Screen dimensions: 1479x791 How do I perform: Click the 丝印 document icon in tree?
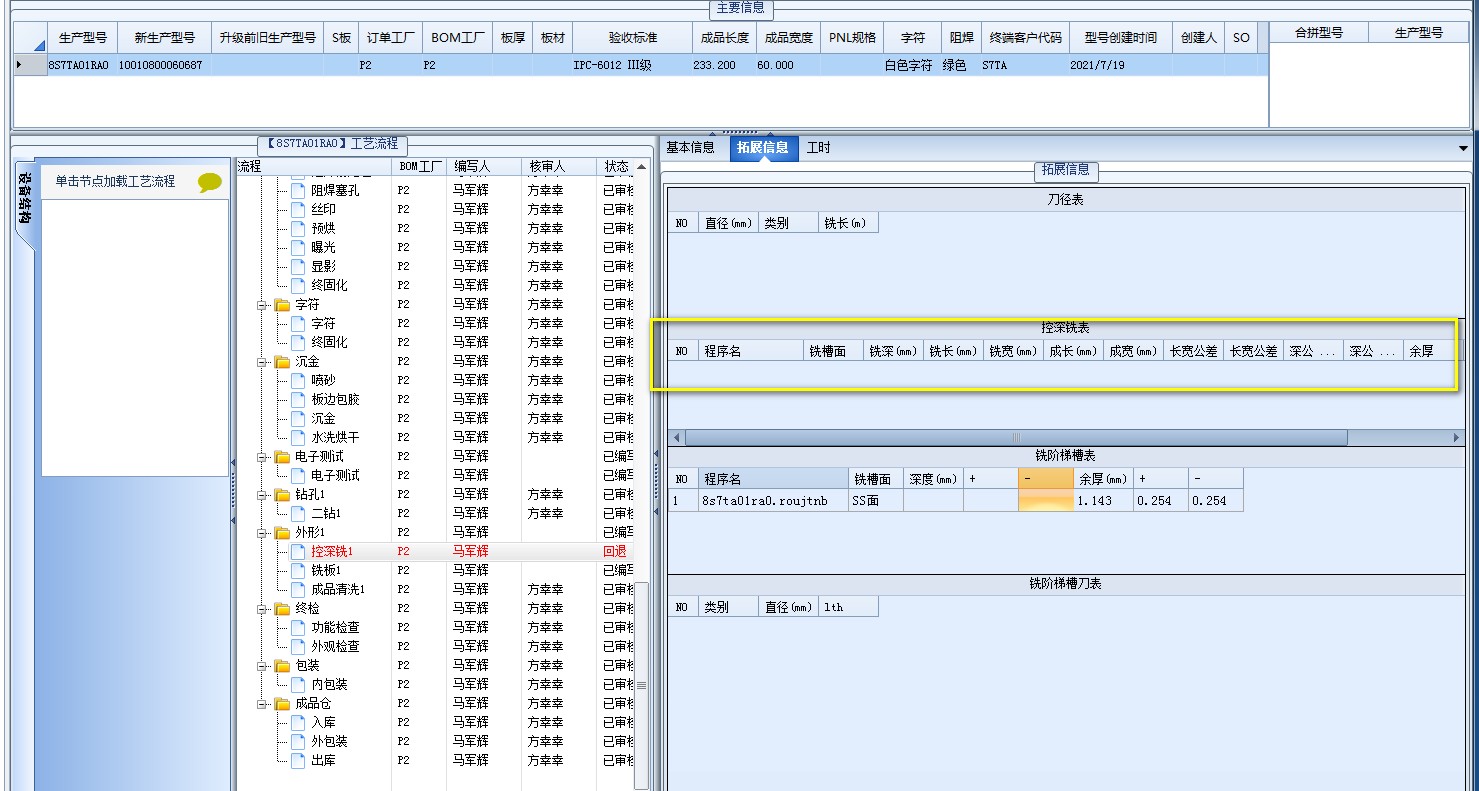(x=298, y=209)
